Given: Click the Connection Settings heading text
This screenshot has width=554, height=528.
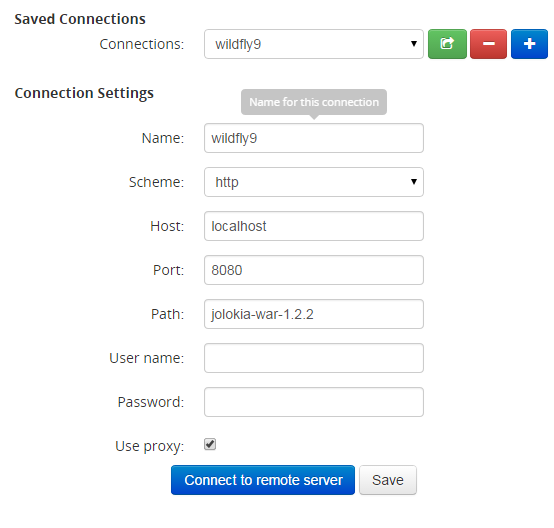Looking at the screenshot, I should pos(84,93).
